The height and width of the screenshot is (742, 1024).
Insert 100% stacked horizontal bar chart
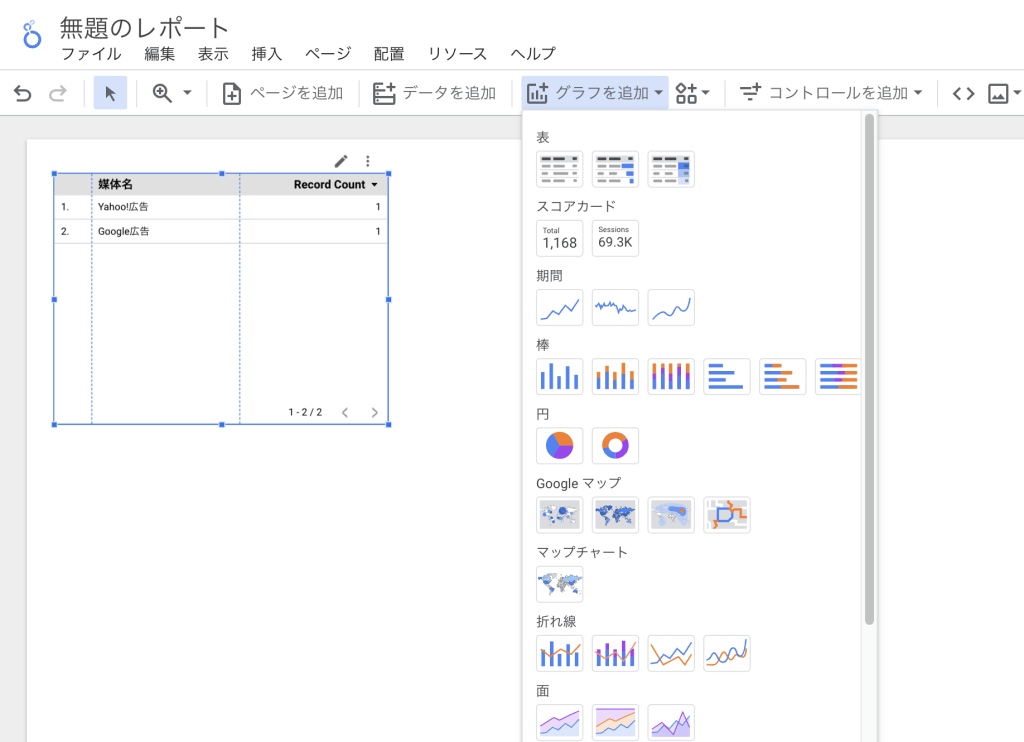pos(837,377)
